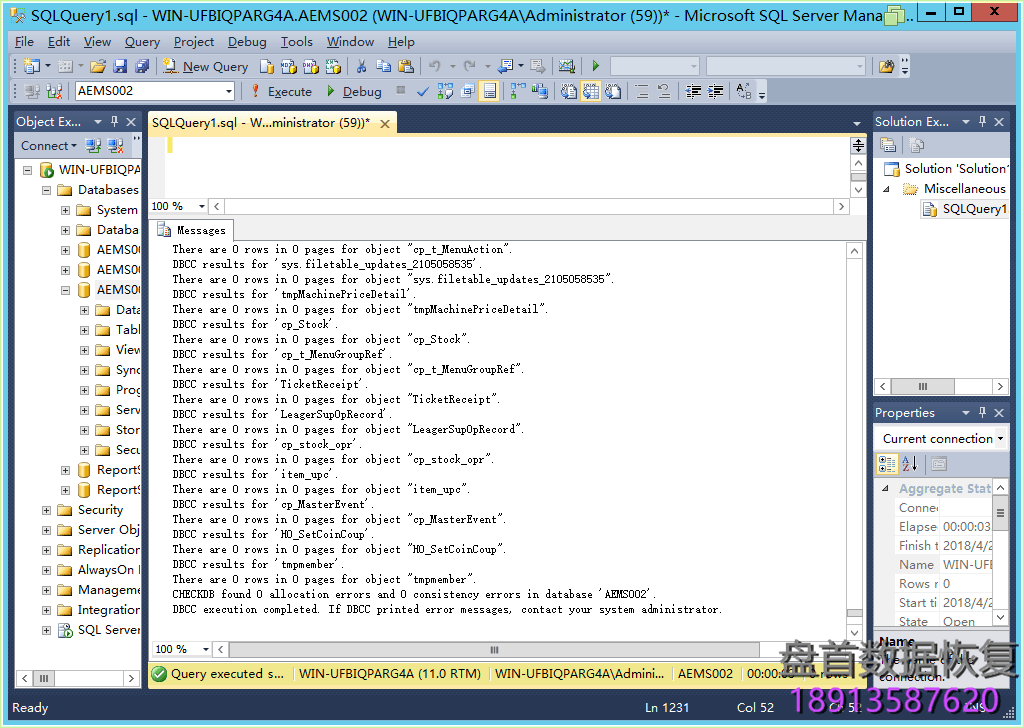Image resolution: width=1024 pixels, height=728 pixels.
Task: Cut selection with the scissors icon
Action: pos(361,66)
